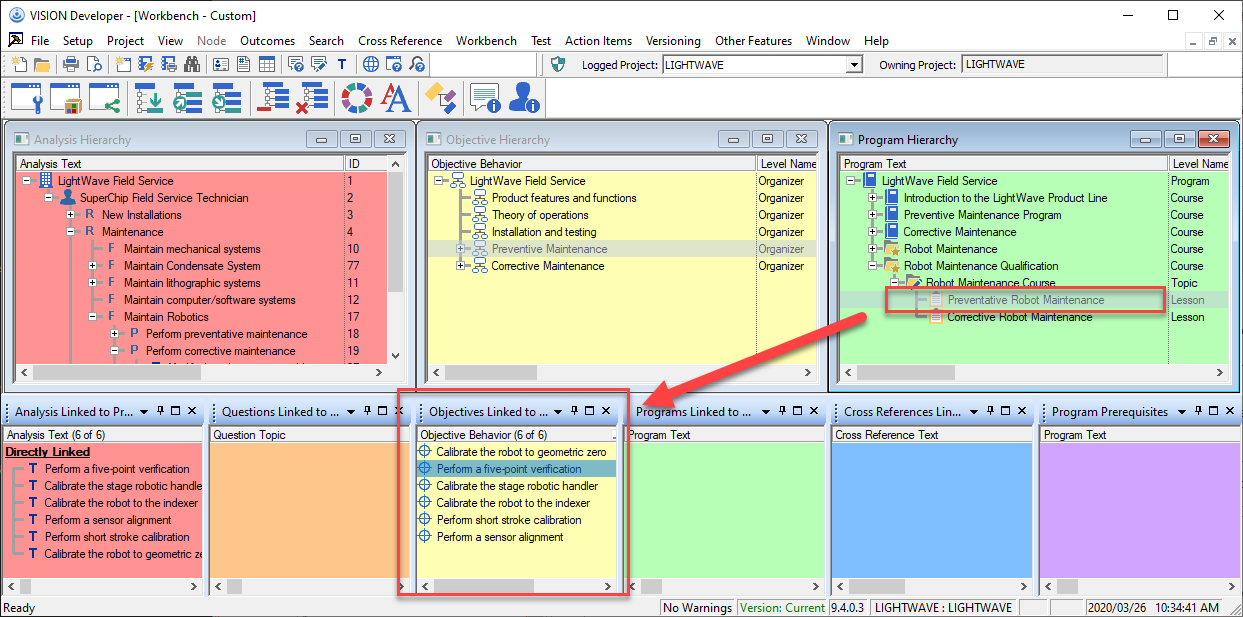
Task: Select Theory of operations objective
Action: pyautogui.click(x=540, y=215)
